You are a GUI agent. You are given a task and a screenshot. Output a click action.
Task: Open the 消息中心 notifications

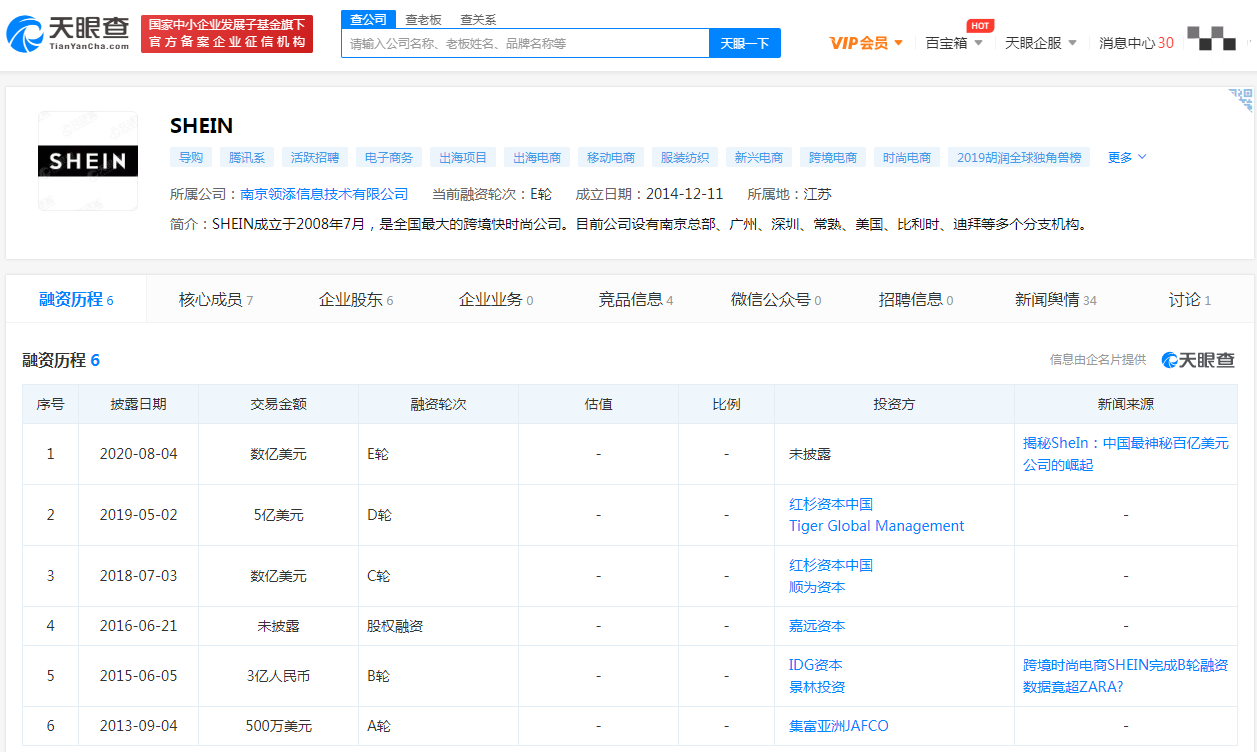(x=1136, y=43)
